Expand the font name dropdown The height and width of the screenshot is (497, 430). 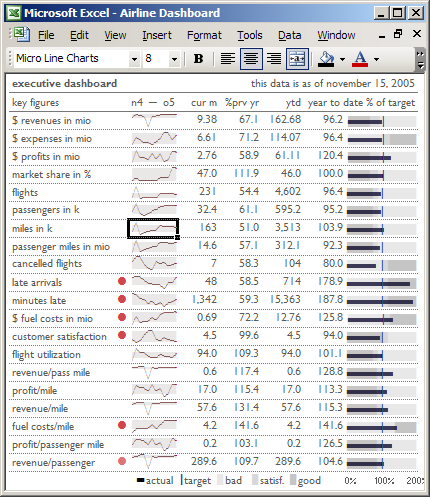(x=134, y=59)
